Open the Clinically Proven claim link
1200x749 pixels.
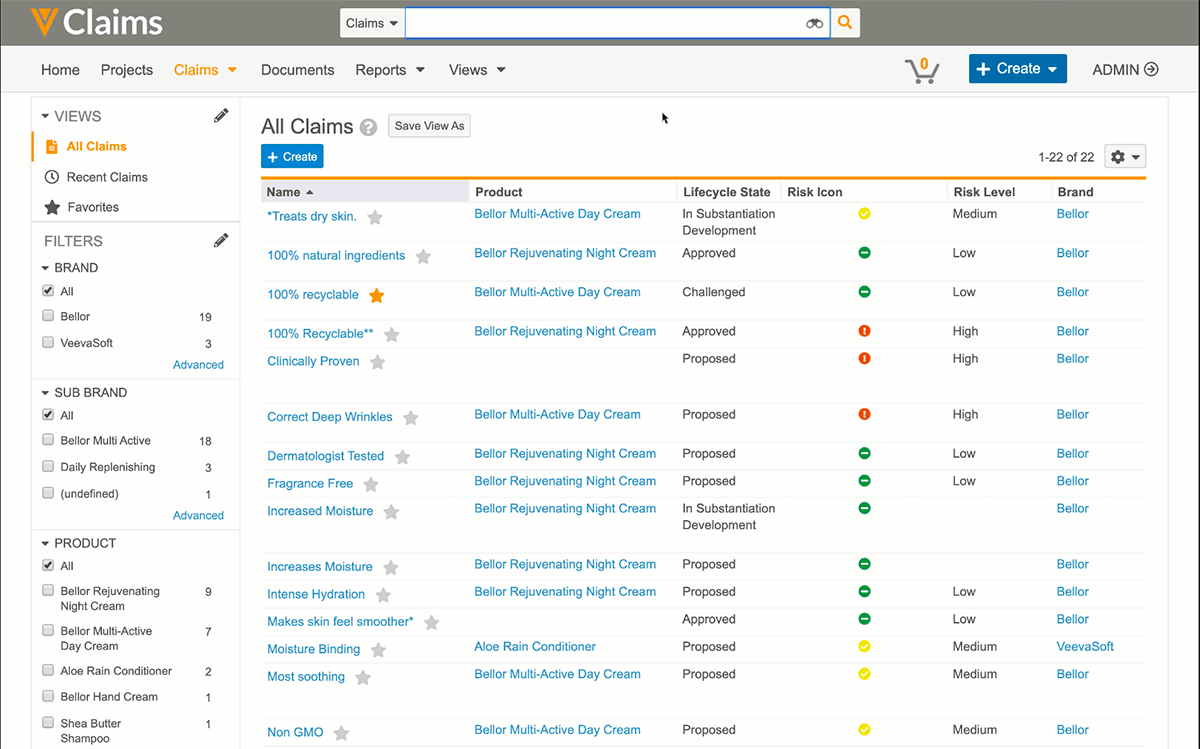pos(313,362)
